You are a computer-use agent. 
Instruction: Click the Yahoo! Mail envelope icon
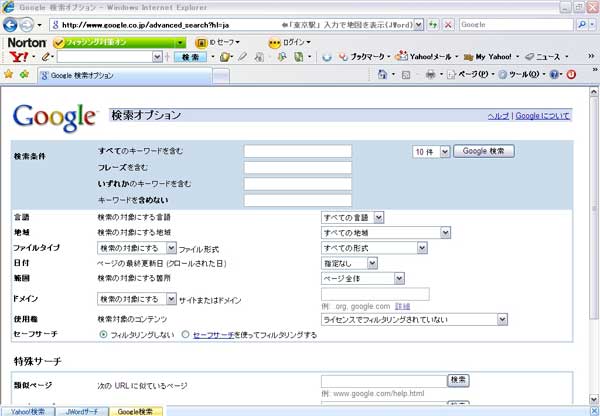(x=401, y=56)
